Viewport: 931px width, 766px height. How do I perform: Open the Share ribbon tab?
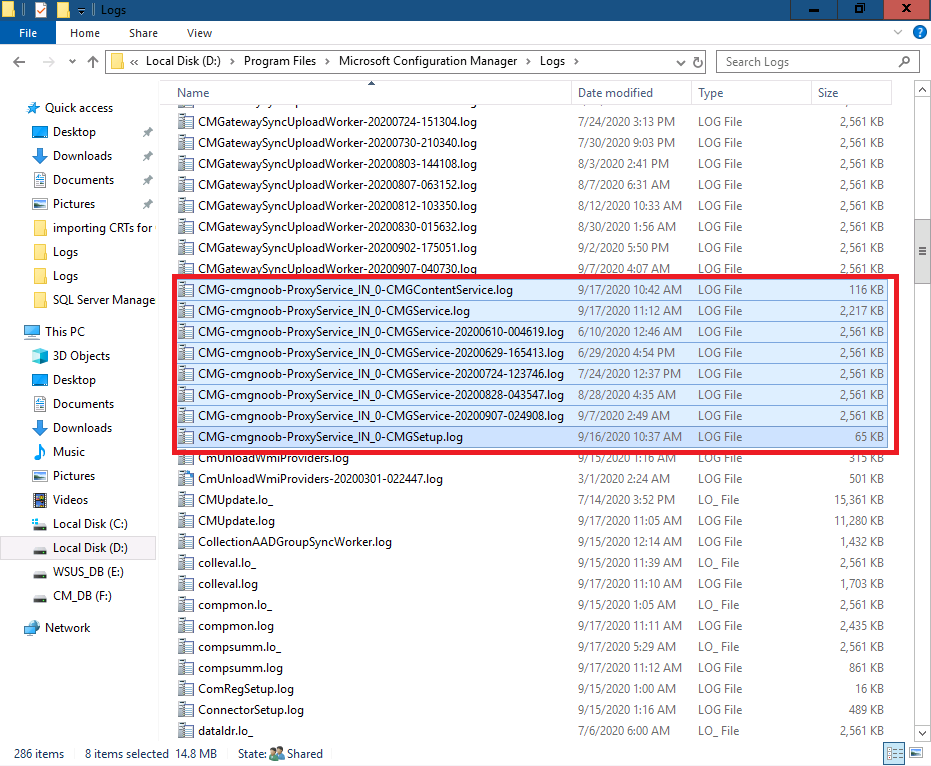pyautogui.click(x=143, y=33)
